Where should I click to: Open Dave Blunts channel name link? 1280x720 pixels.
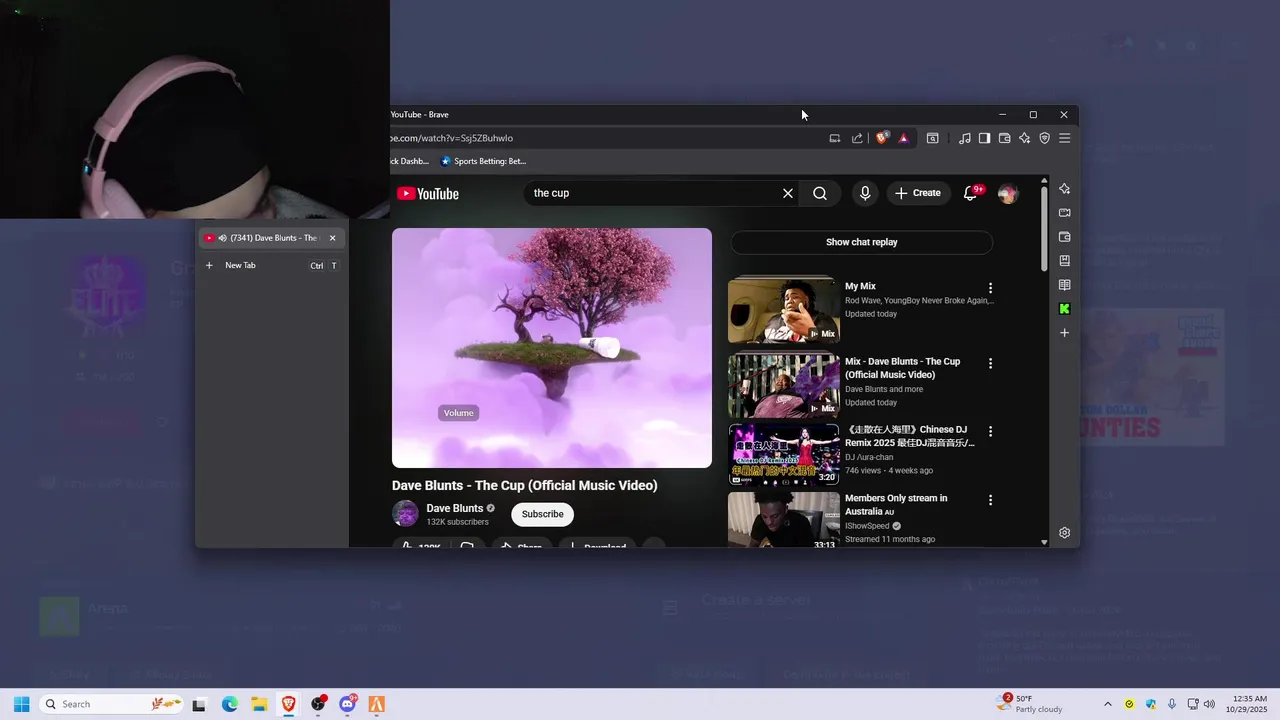point(454,508)
